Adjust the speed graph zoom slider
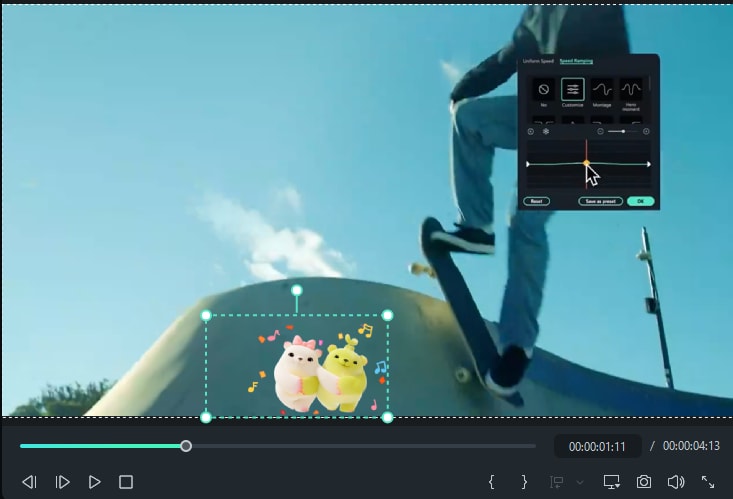 pyautogui.click(x=623, y=131)
